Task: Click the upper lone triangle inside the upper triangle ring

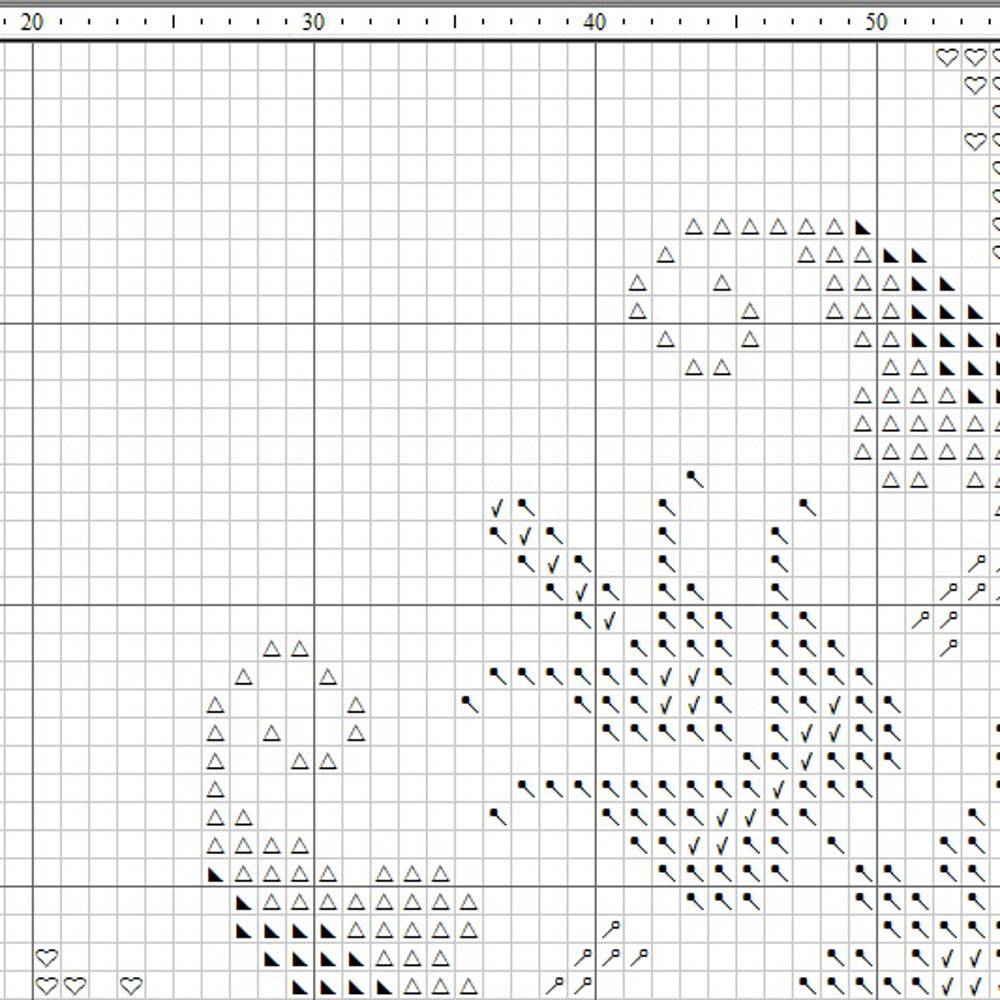Action: [x=722, y=283]
